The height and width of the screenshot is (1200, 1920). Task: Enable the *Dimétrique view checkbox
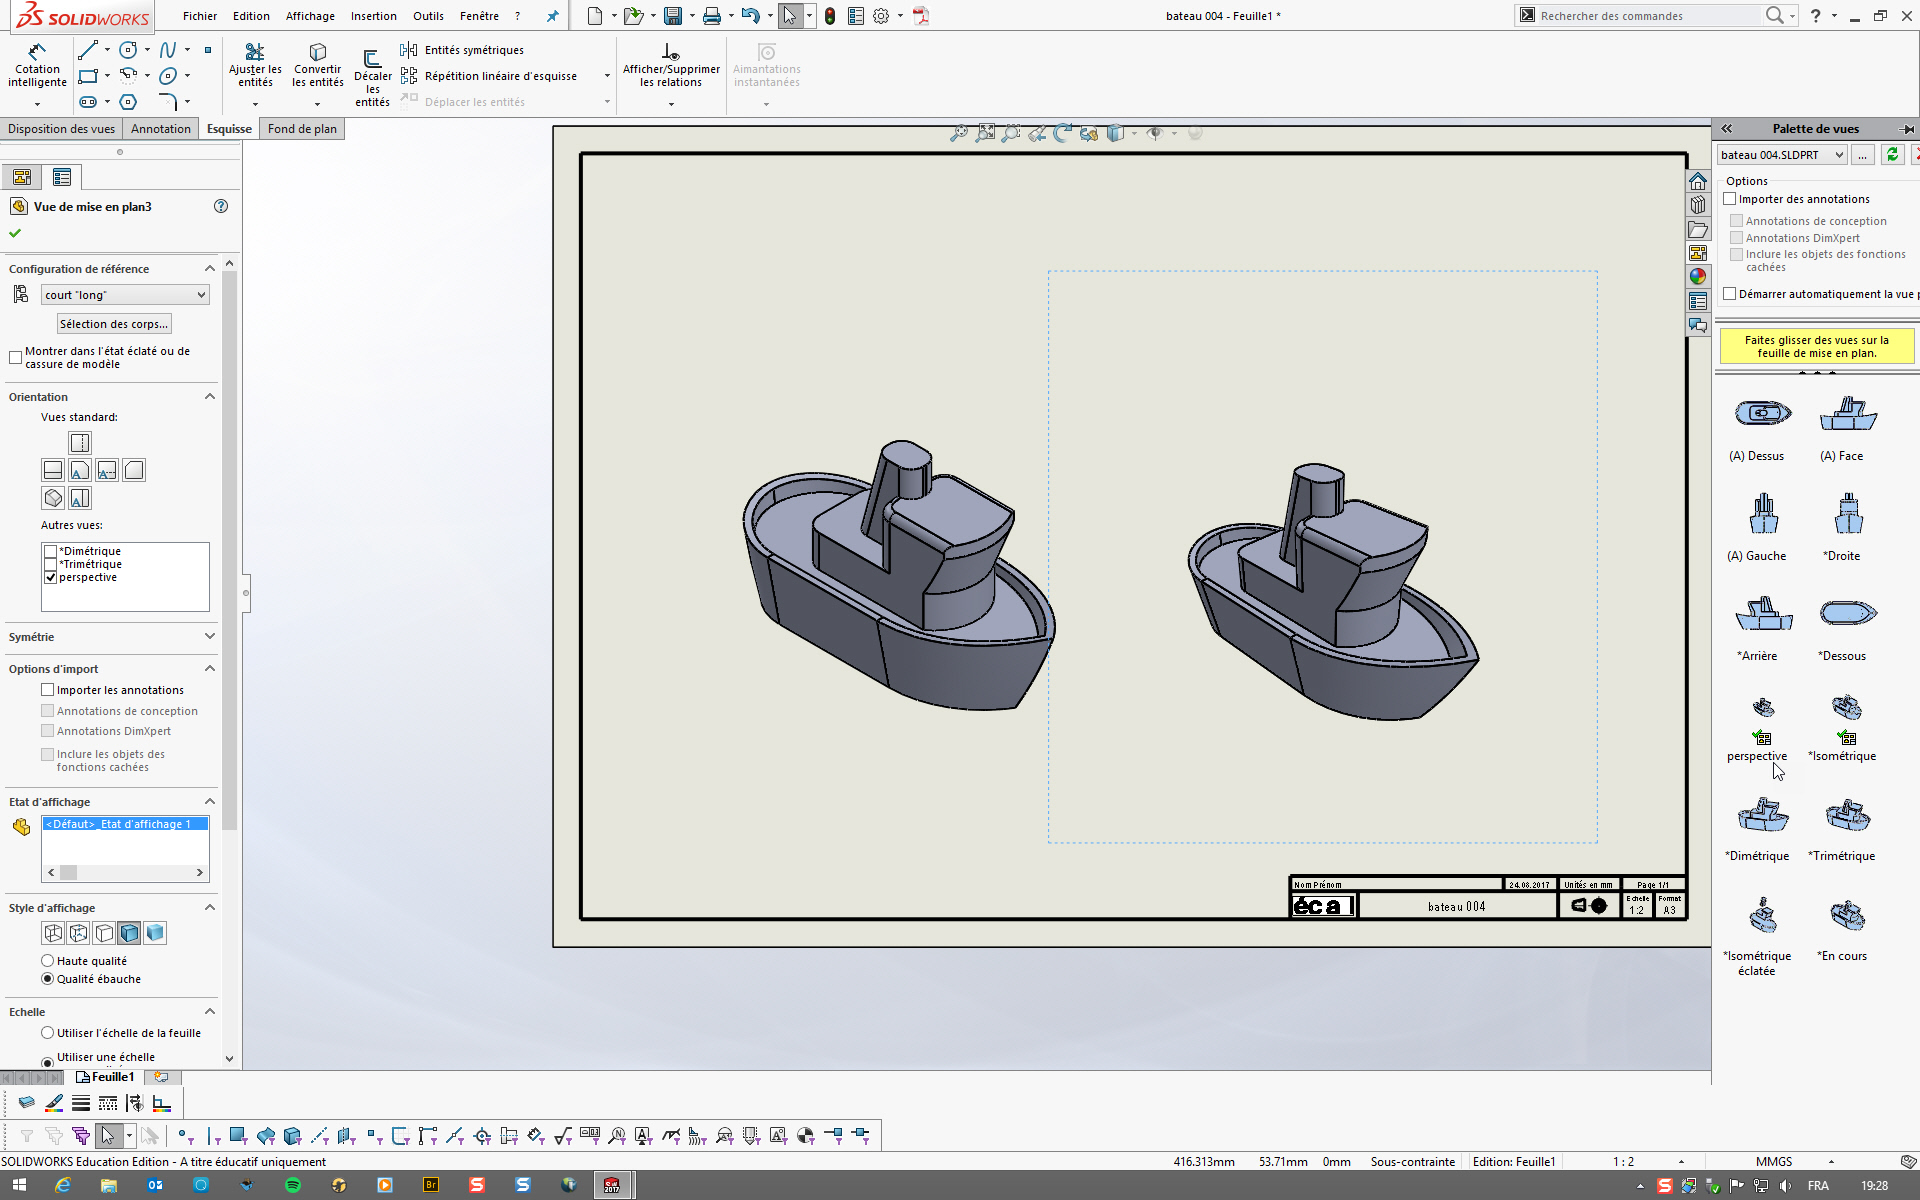(50, 551)
